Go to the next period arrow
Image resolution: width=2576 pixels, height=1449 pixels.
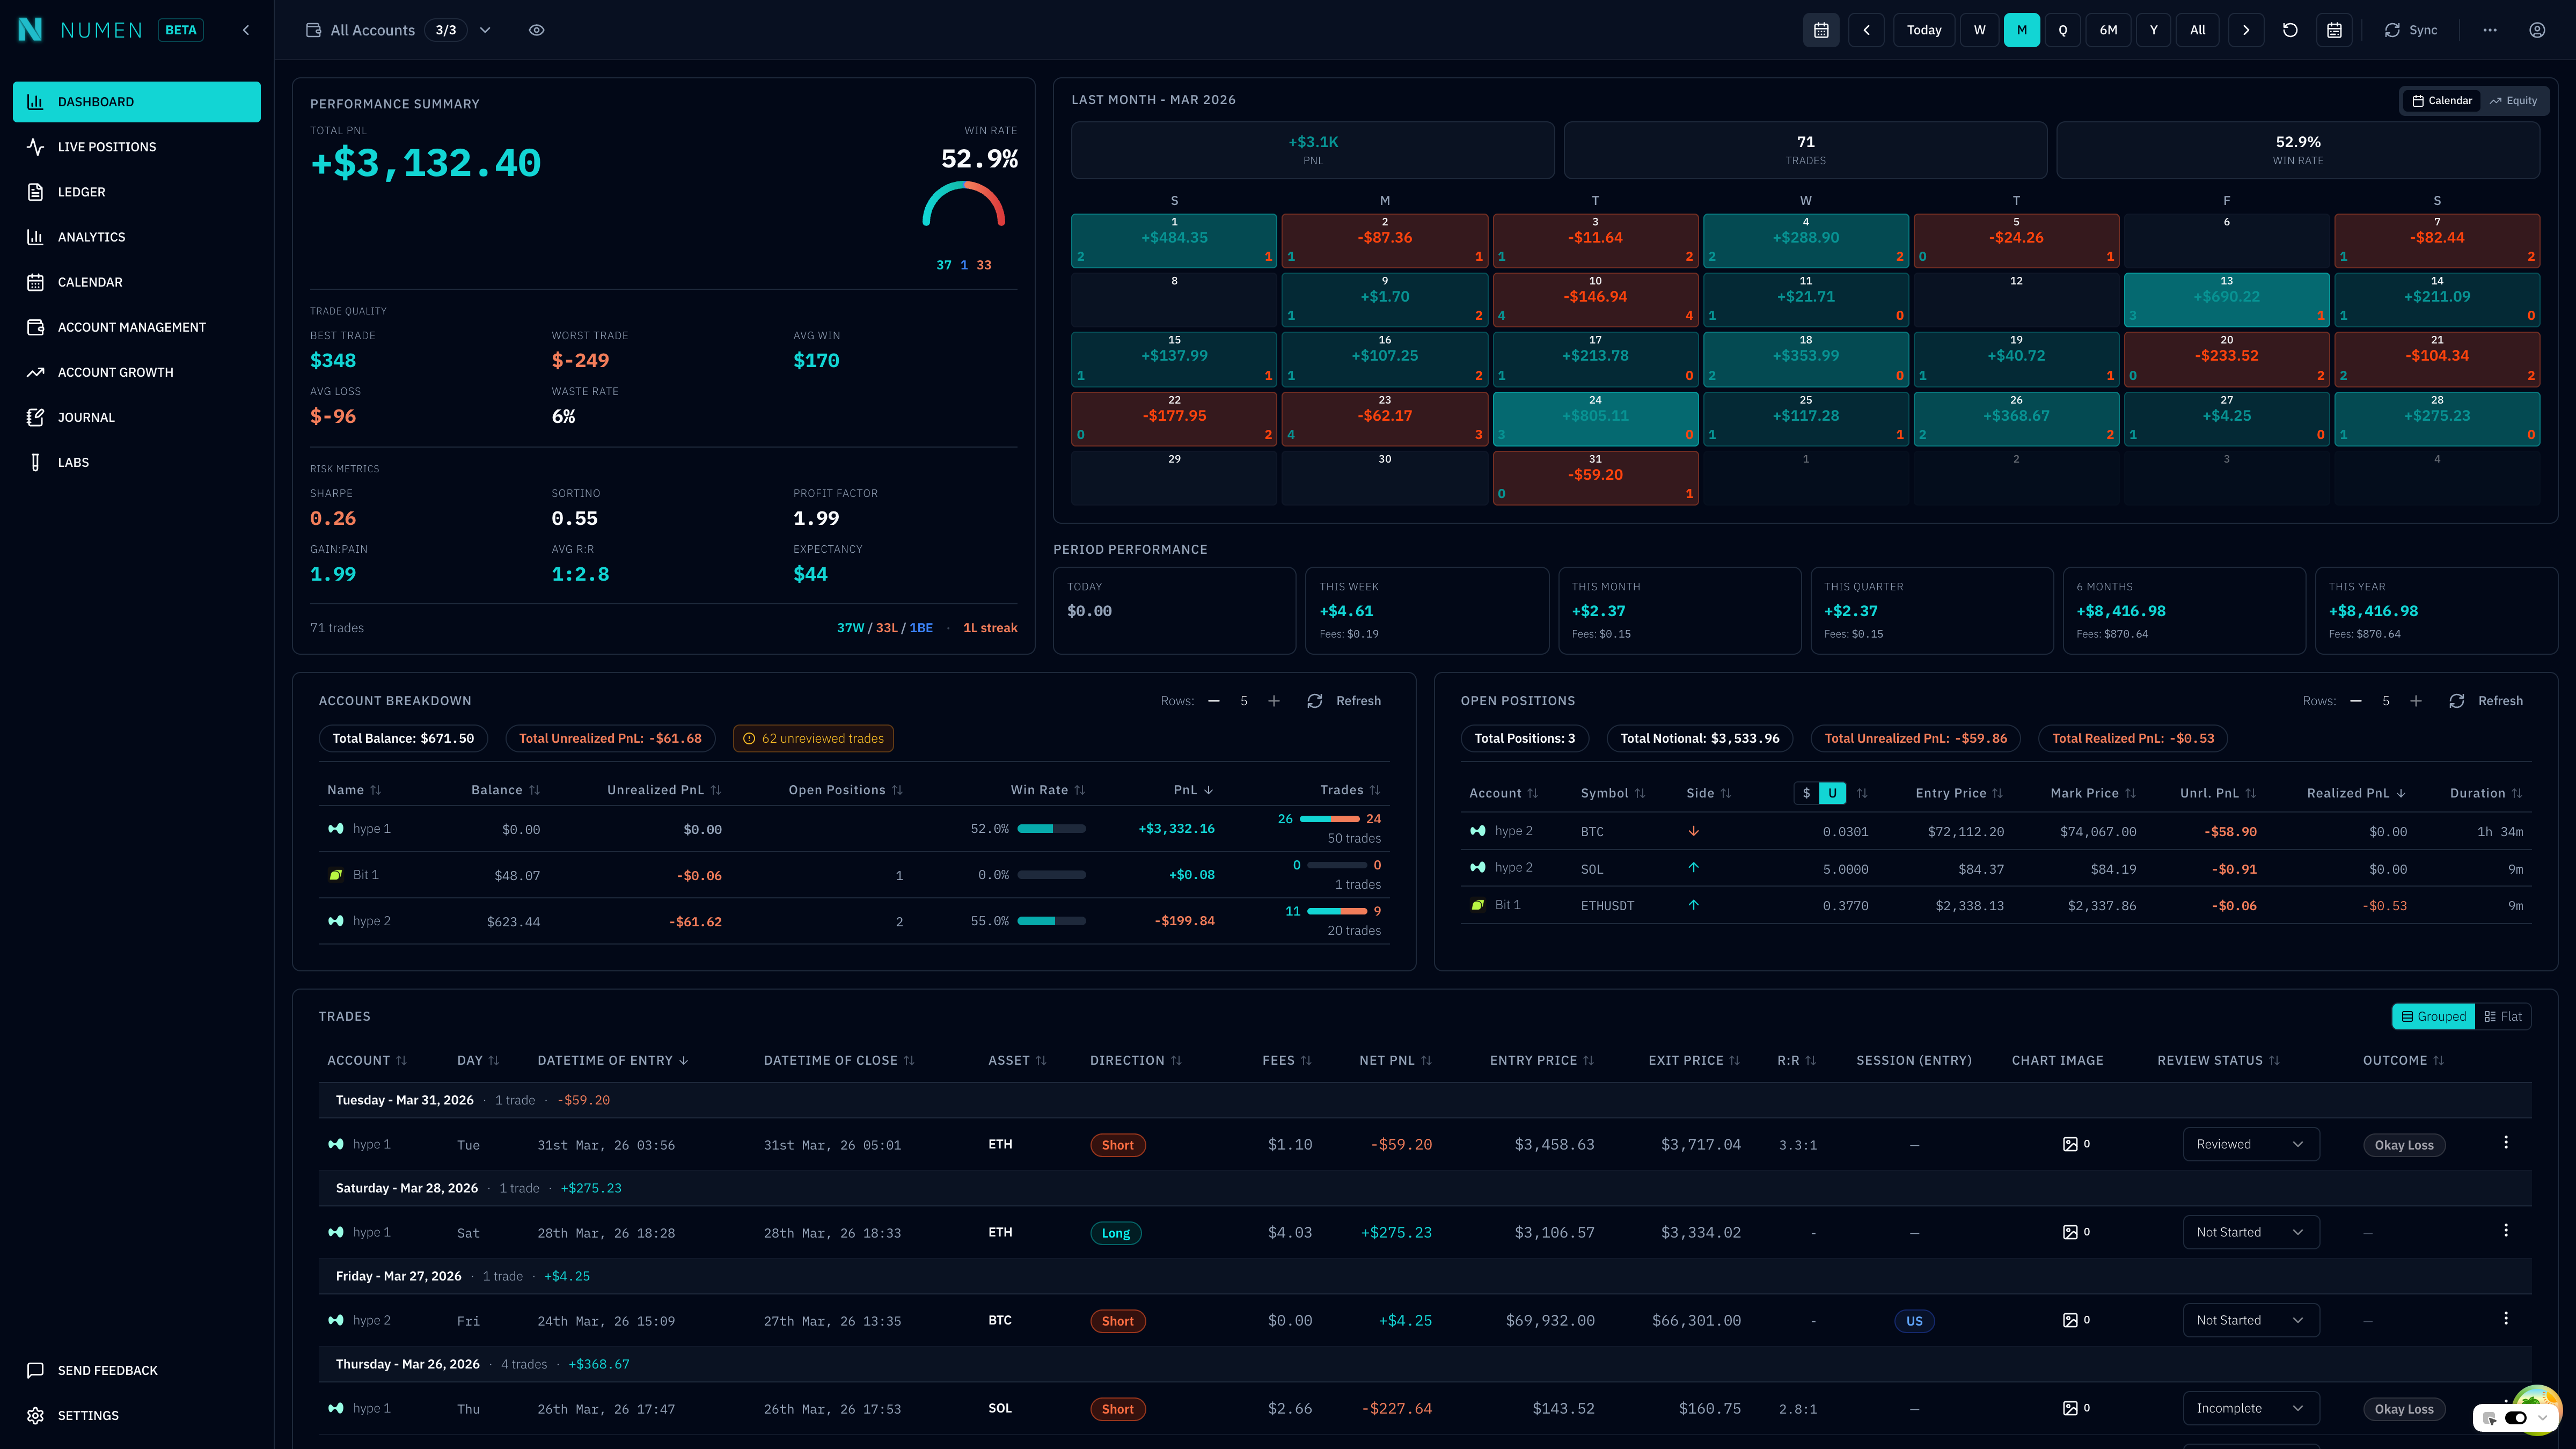tap(2246, 30)
